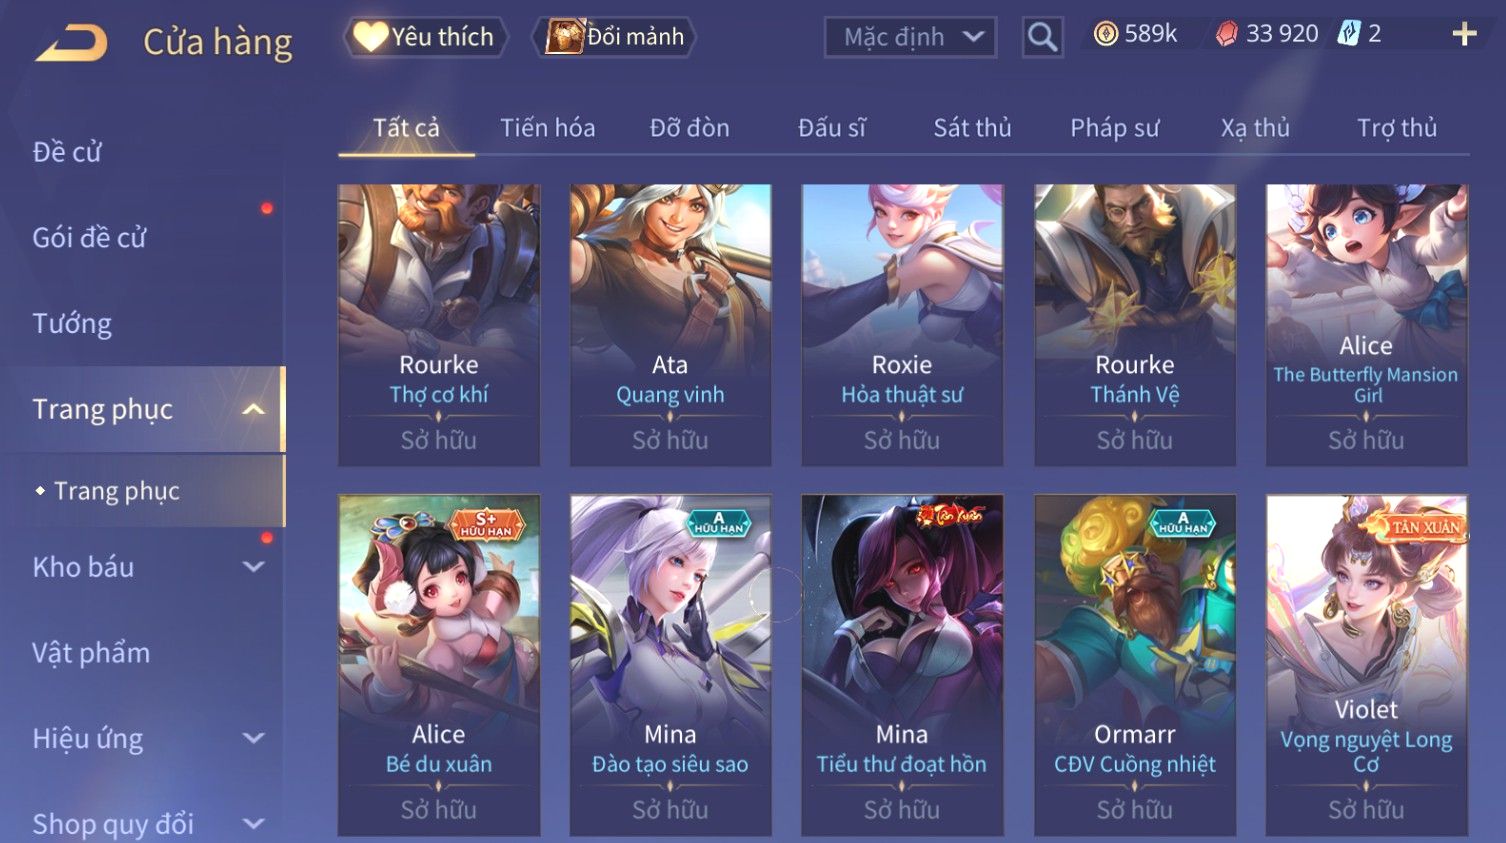Open favorites with the heart icon Yêu thích

point(426,37)
